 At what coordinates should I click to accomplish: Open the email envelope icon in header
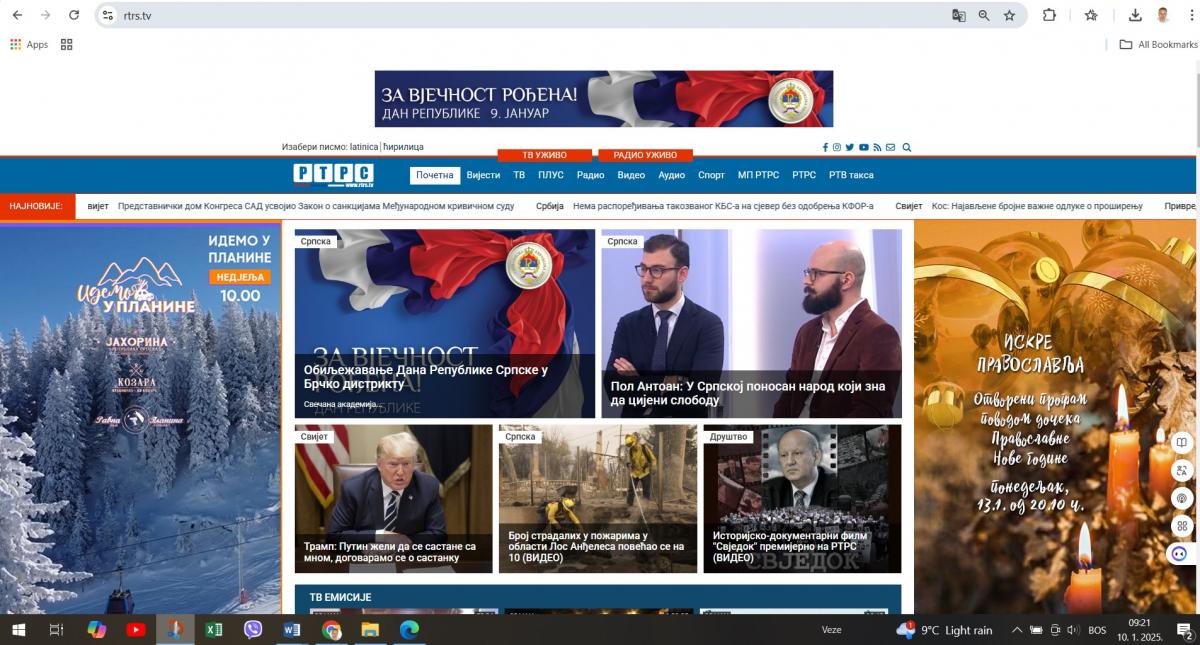click(x=890, y=147)
